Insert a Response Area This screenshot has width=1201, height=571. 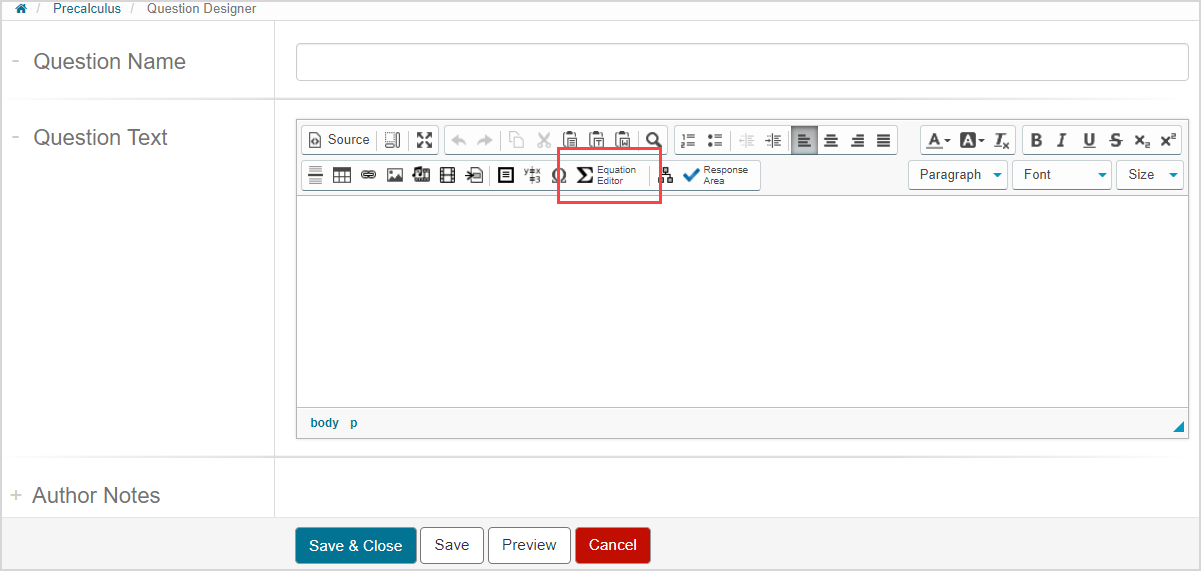(716, 175)
